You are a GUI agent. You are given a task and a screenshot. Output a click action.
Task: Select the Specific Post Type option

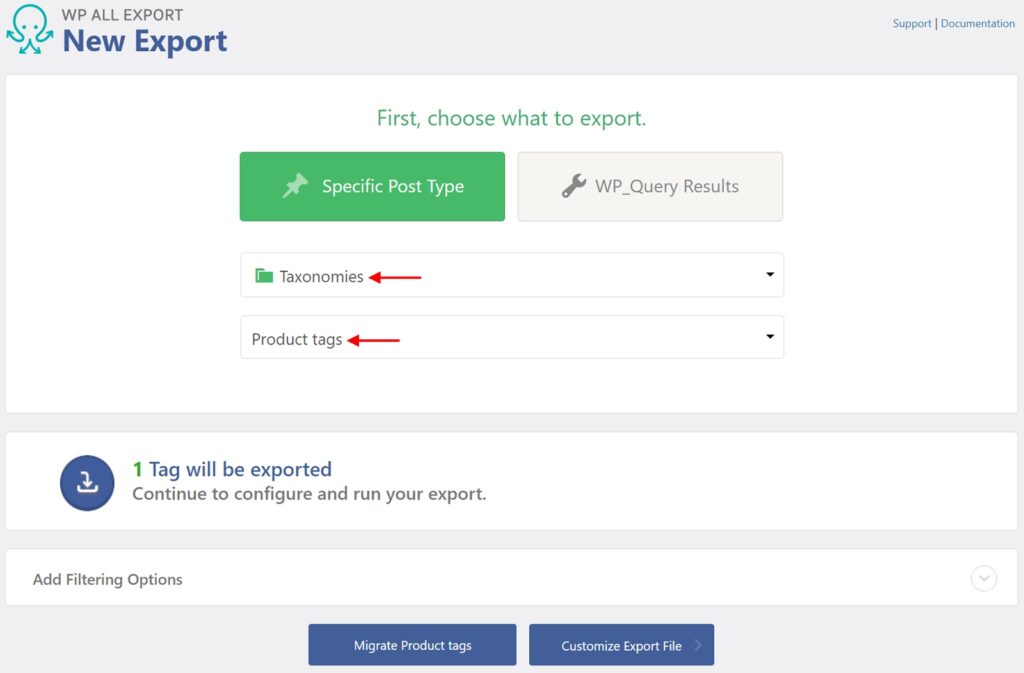[372, 186]
